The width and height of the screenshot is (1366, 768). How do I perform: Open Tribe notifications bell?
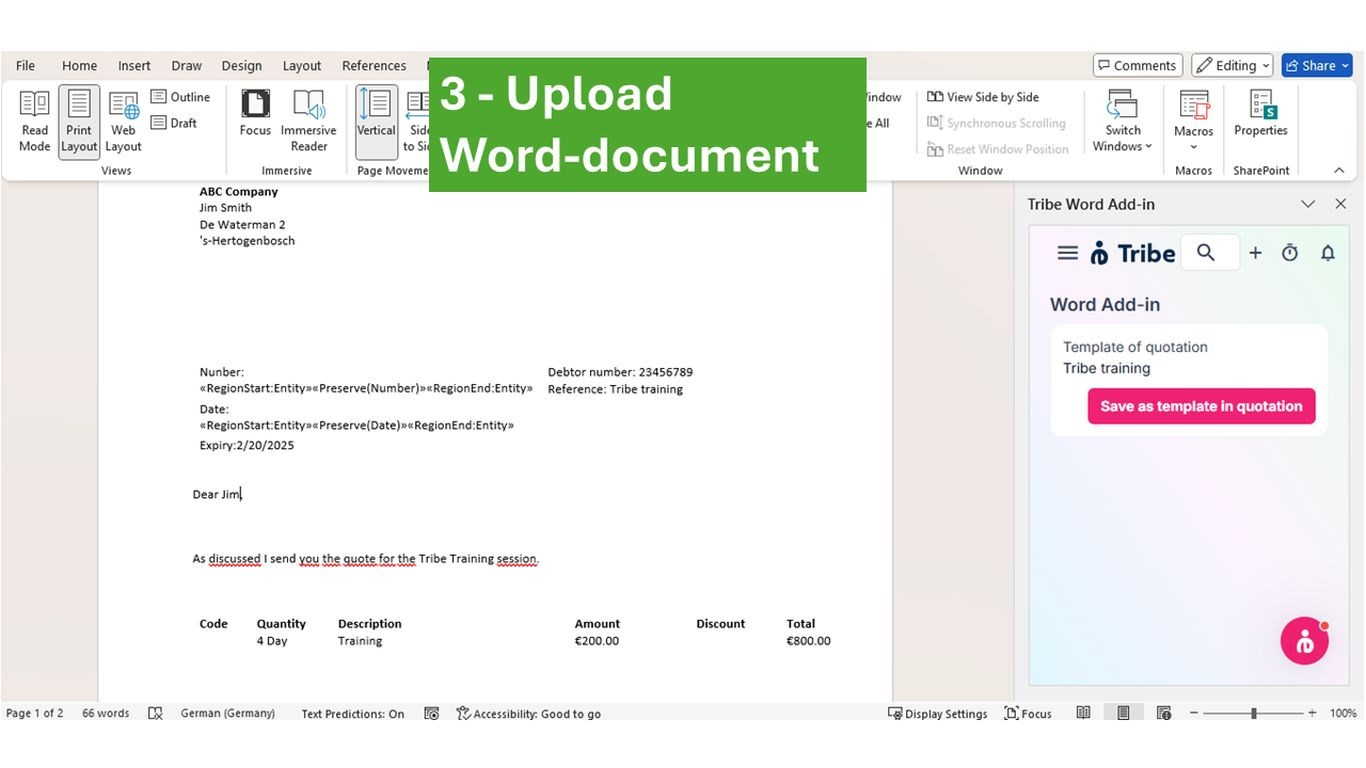point(1328,253)
